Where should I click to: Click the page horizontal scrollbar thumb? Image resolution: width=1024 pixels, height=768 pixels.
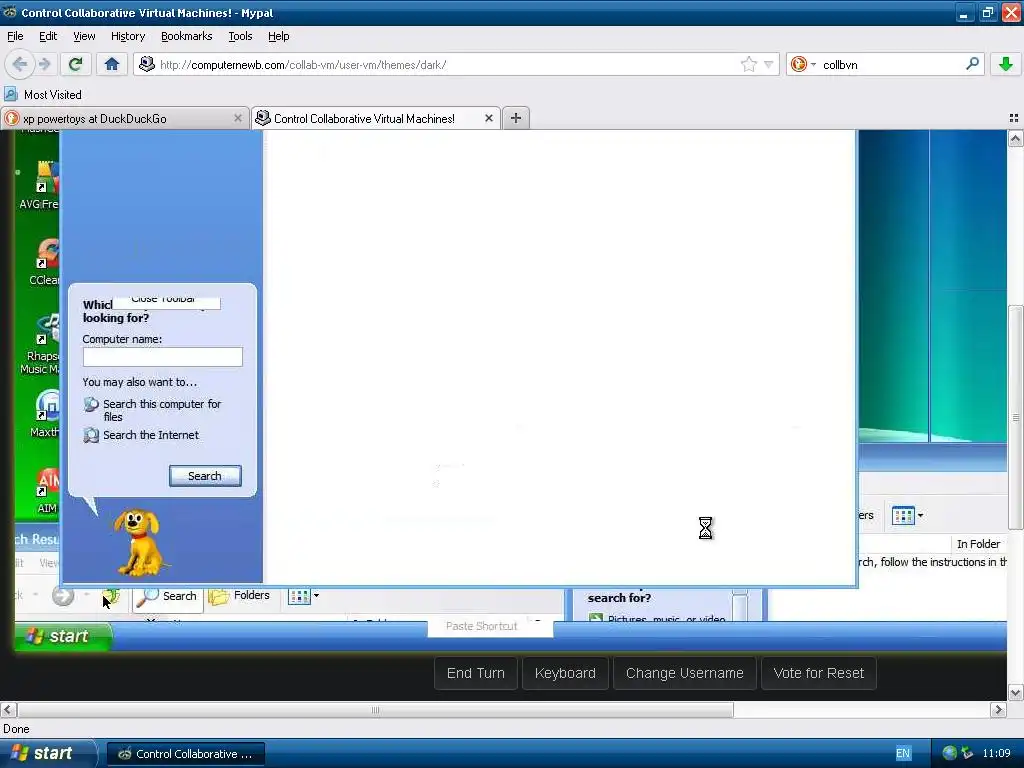376,710
